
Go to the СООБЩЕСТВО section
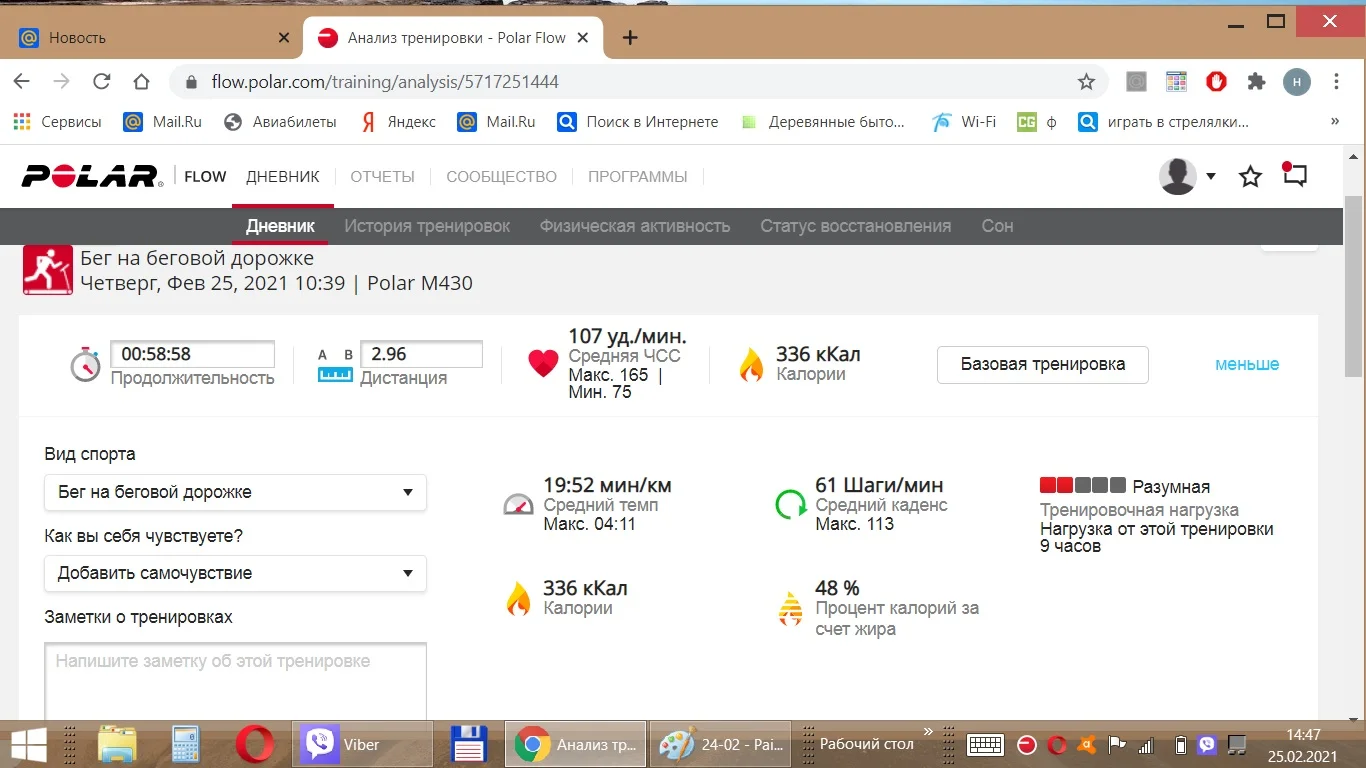501,177
